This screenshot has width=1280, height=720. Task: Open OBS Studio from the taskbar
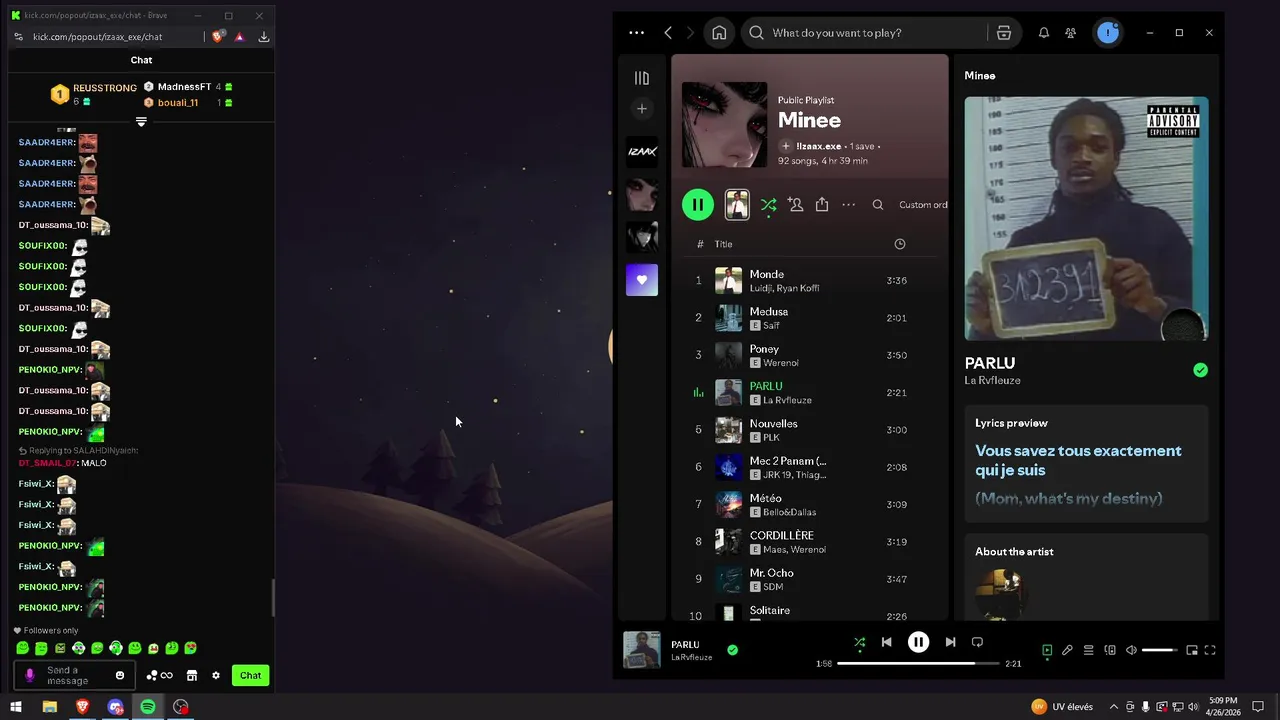pos(181,707)
